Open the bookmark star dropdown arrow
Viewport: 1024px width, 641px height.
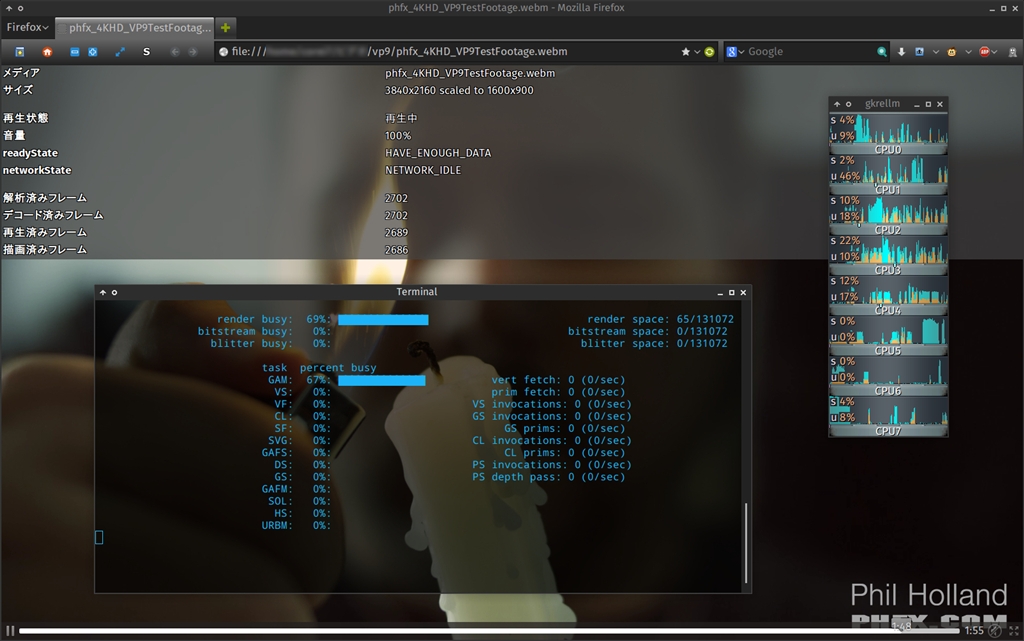[x=697, y=52]
